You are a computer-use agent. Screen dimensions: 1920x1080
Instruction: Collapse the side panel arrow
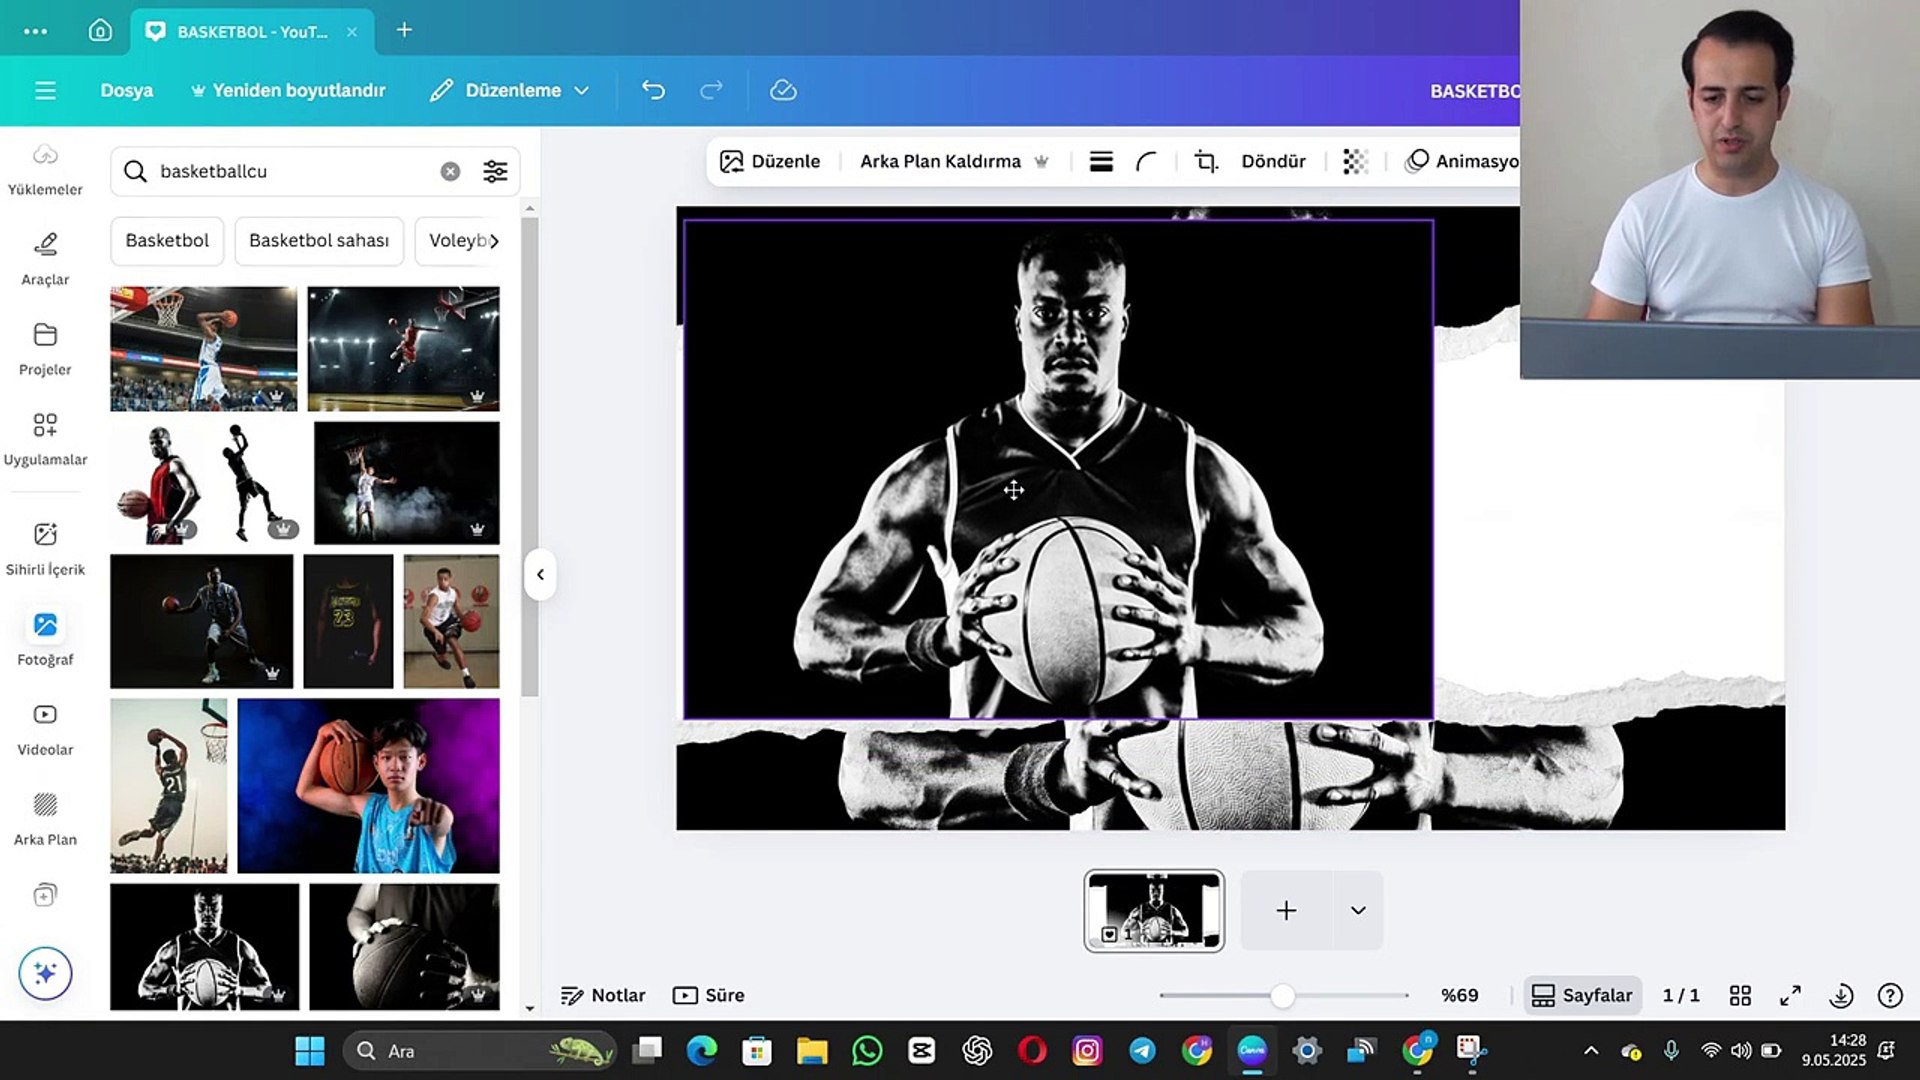[x=540, y=574]
